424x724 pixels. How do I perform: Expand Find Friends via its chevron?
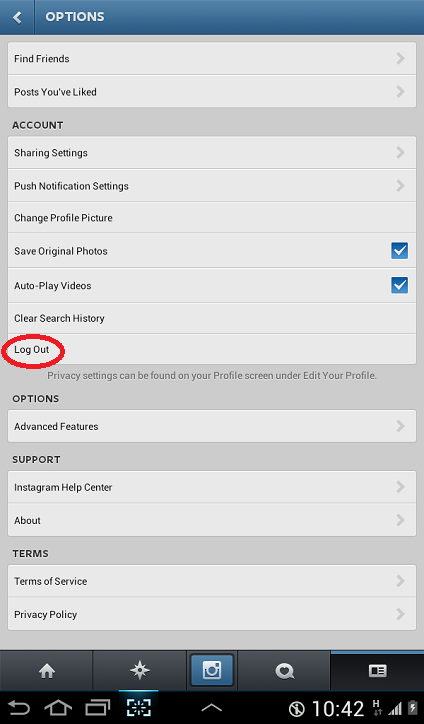coord(401,59)
